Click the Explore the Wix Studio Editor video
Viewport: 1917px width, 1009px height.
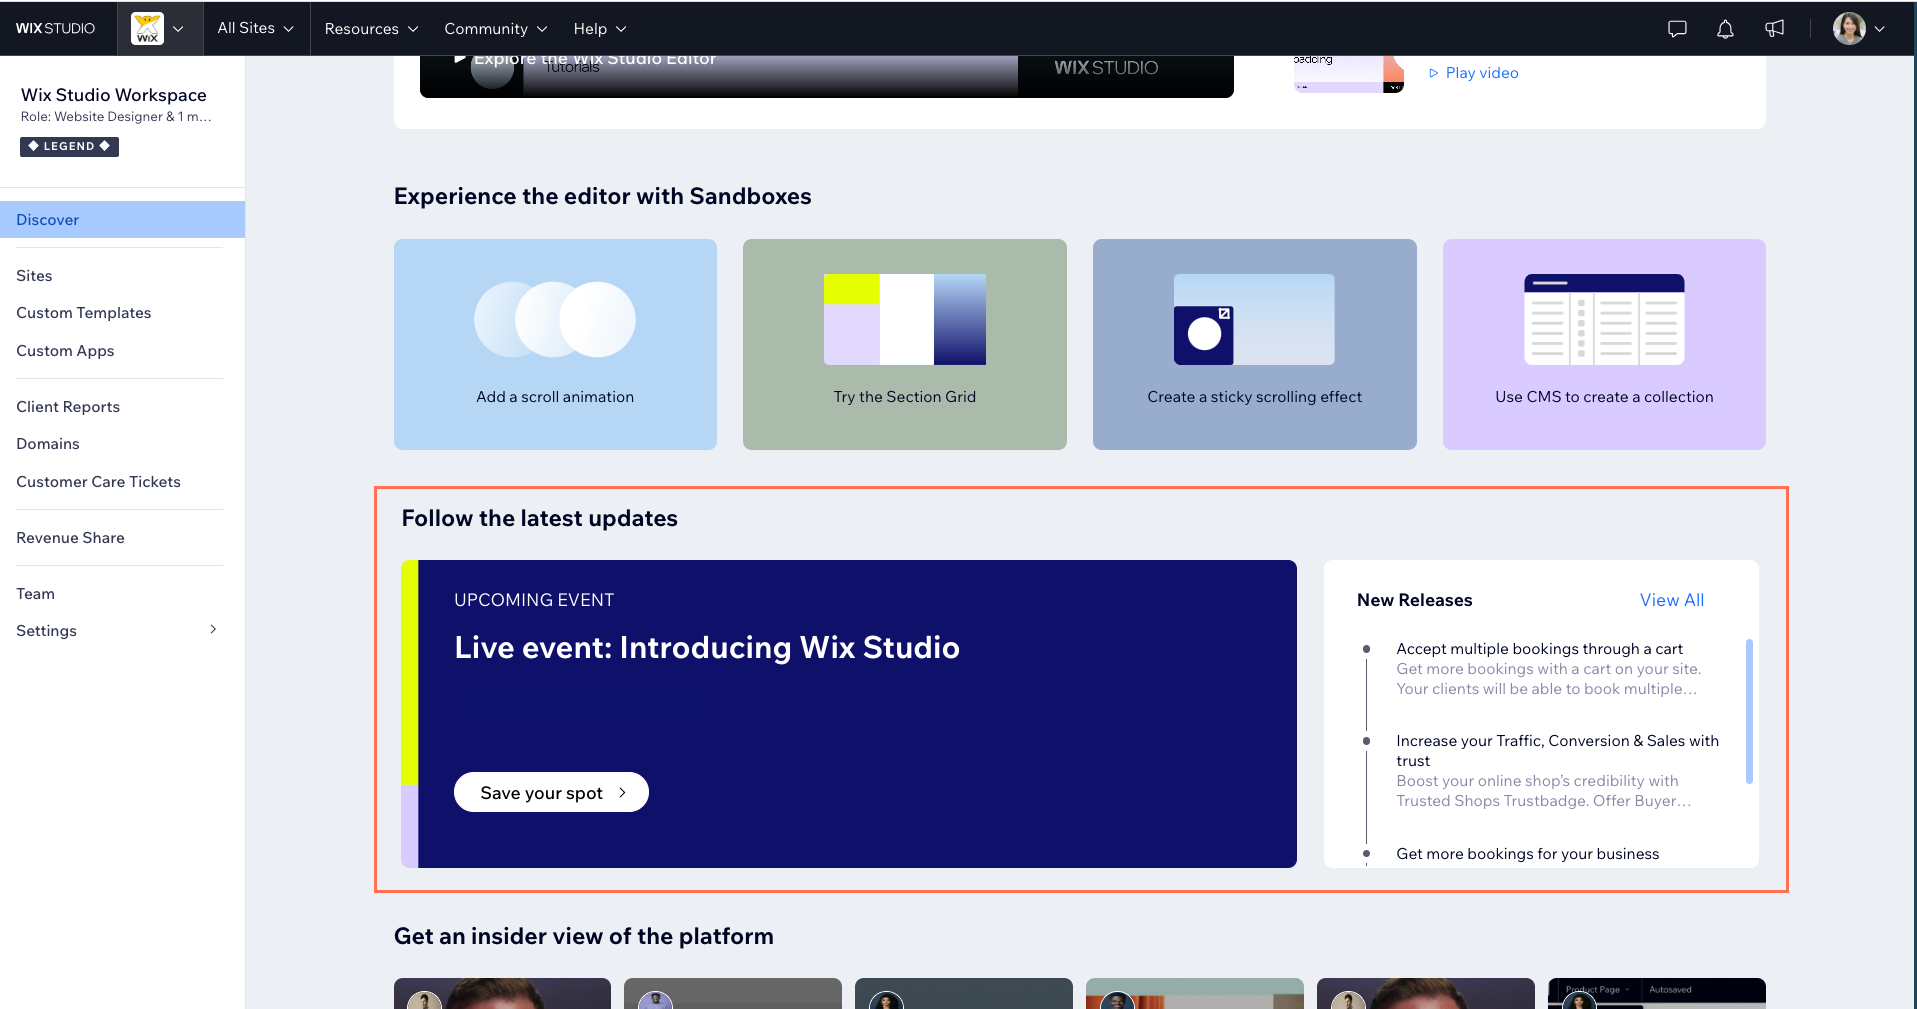[826, 76]
